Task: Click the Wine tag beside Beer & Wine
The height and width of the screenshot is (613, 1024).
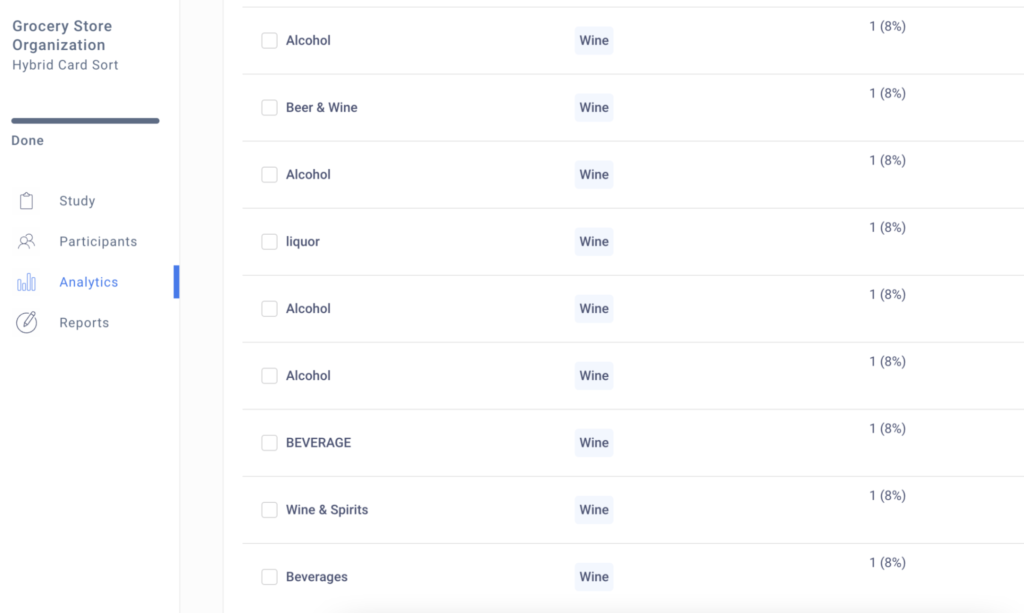Action: 594,107
